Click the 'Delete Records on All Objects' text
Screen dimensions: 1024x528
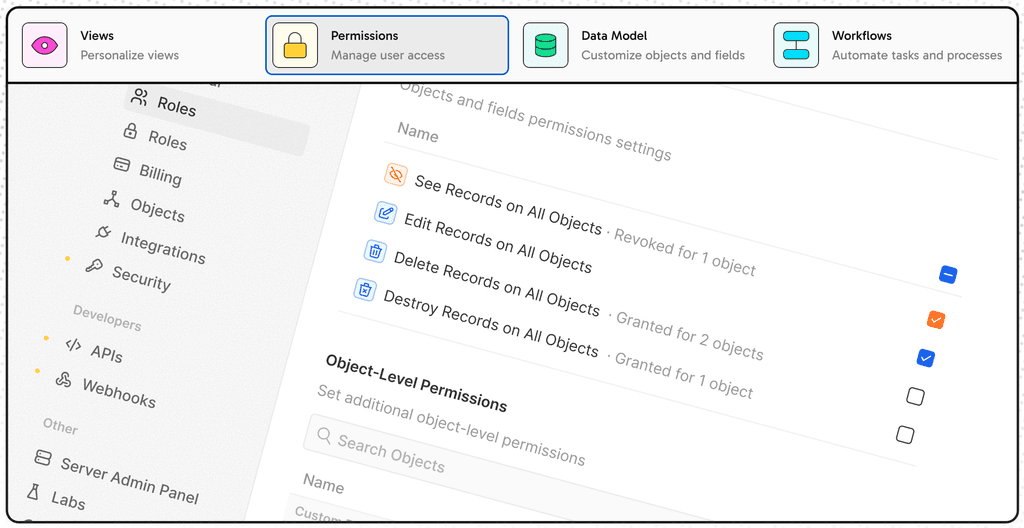496,284
